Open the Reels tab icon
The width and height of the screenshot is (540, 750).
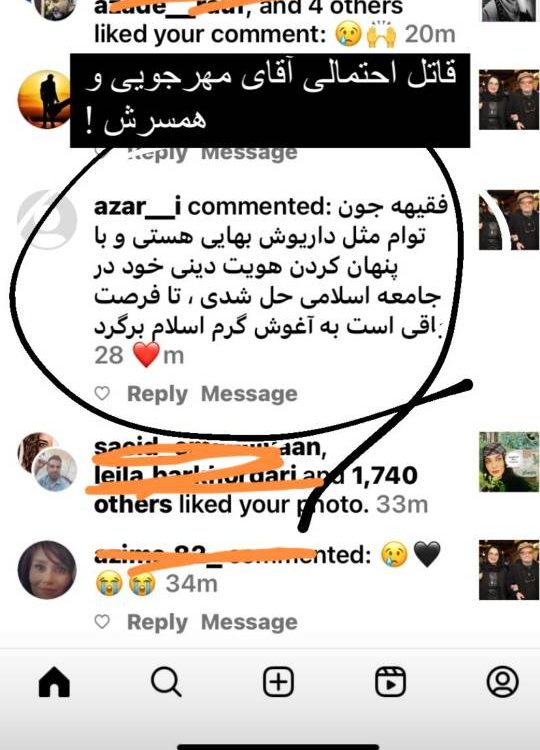(390, 682)
